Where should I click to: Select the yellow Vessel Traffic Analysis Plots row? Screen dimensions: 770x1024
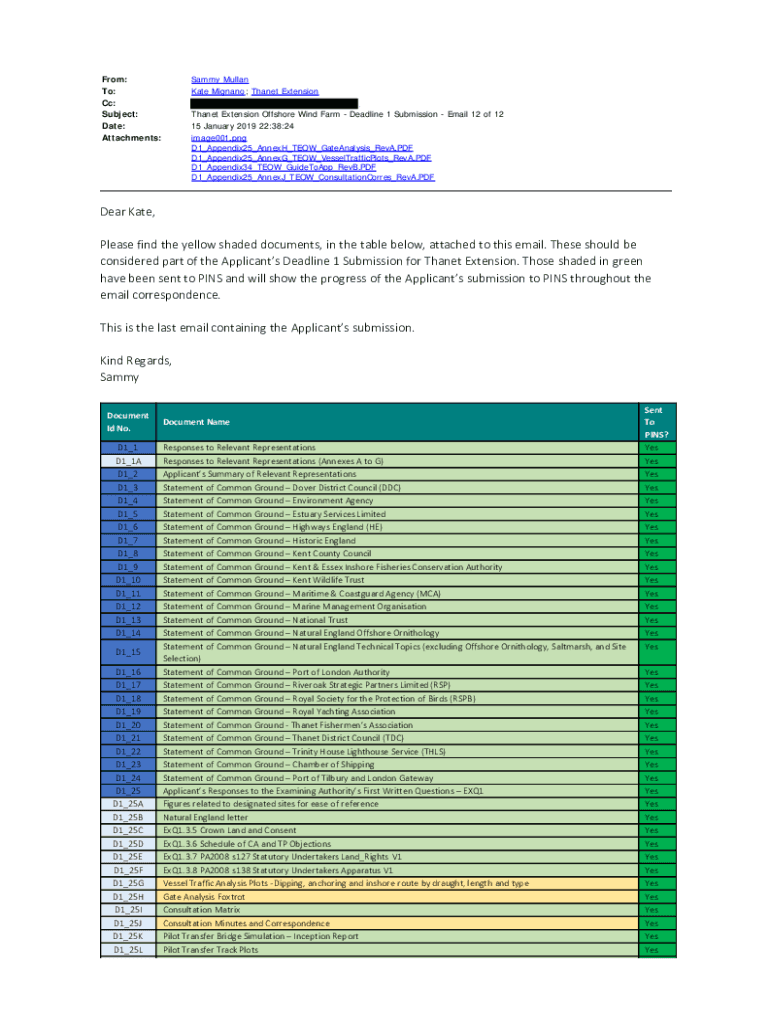(x=346, y=883)
